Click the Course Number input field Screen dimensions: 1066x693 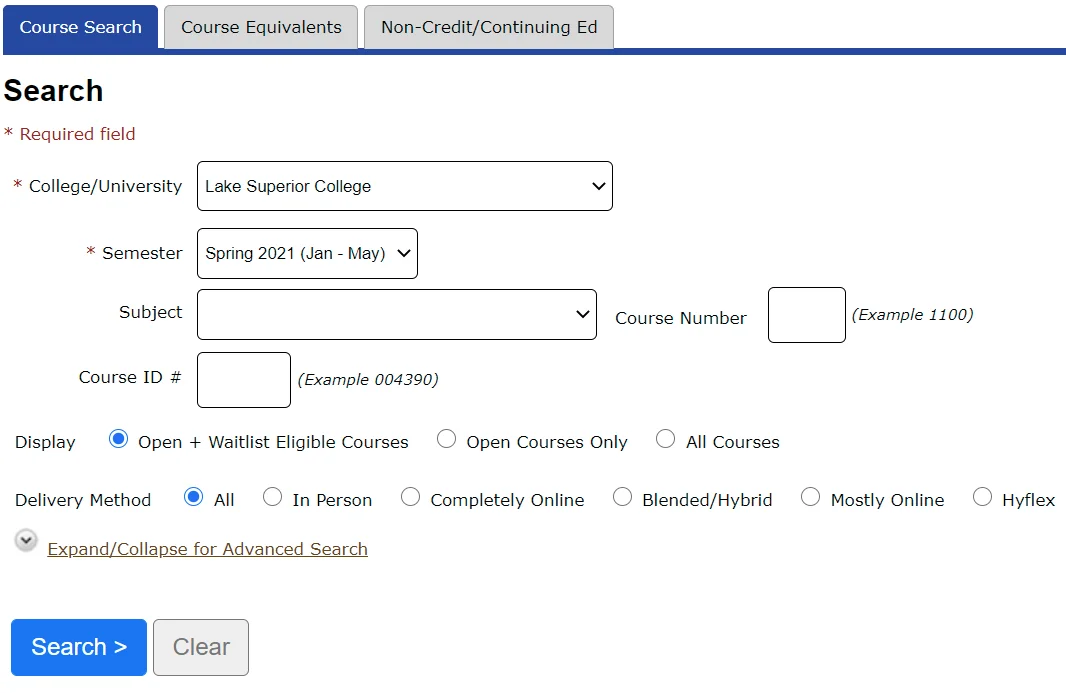(x=807, y=315)
